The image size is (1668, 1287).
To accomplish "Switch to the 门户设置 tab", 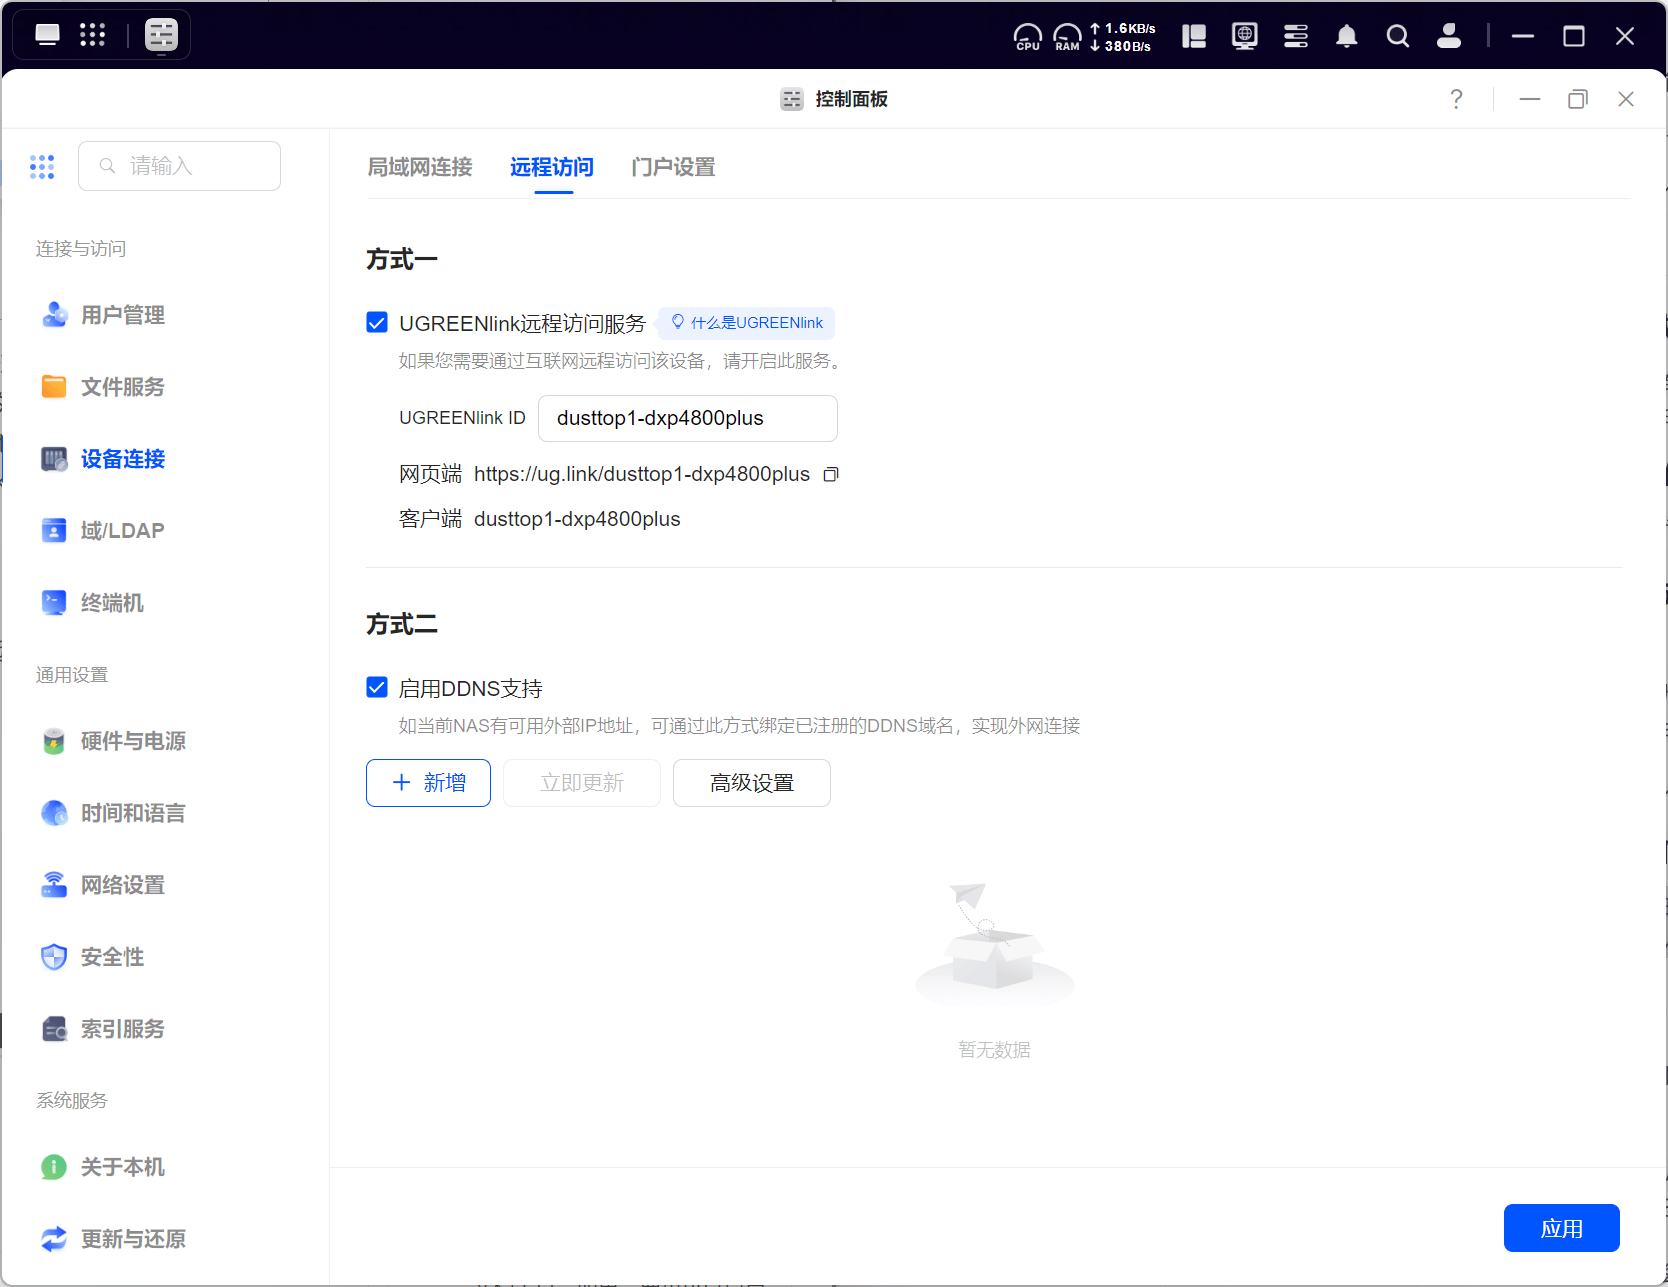I will (x=673, y=167).
